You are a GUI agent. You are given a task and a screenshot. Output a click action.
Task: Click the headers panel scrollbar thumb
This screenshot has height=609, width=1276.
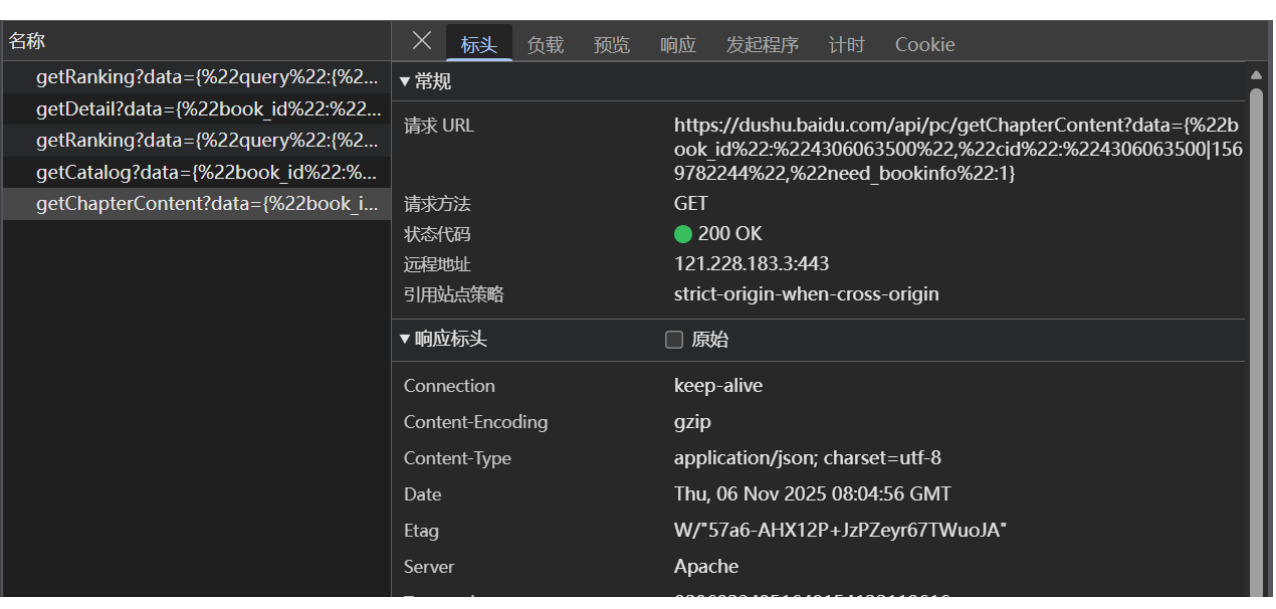click(x=1256, y=340)
